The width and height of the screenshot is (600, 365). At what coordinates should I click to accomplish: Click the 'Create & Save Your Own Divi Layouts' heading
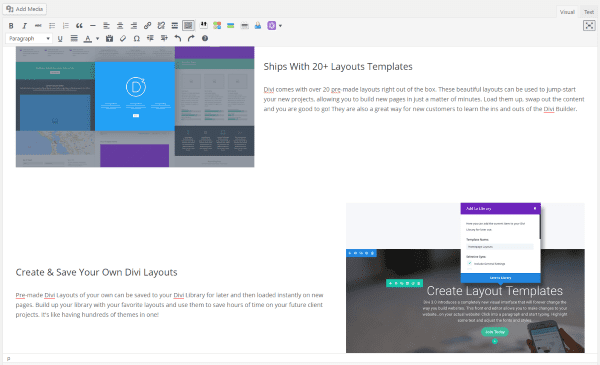tap(96, 272)
